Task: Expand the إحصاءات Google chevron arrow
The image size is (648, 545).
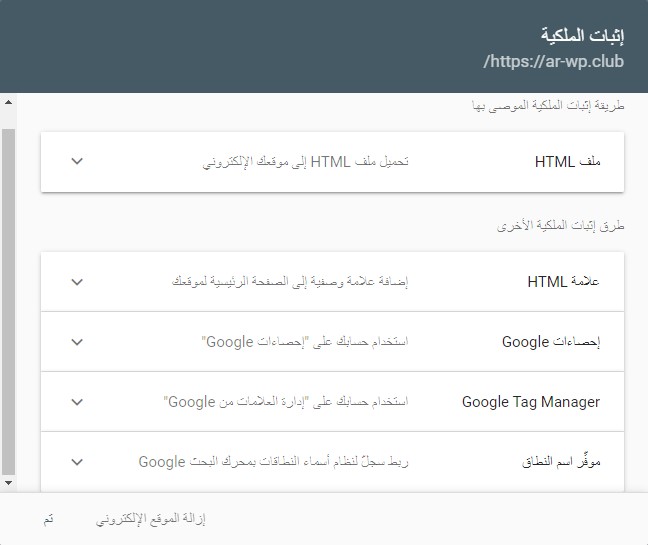Action: [78, 342]
